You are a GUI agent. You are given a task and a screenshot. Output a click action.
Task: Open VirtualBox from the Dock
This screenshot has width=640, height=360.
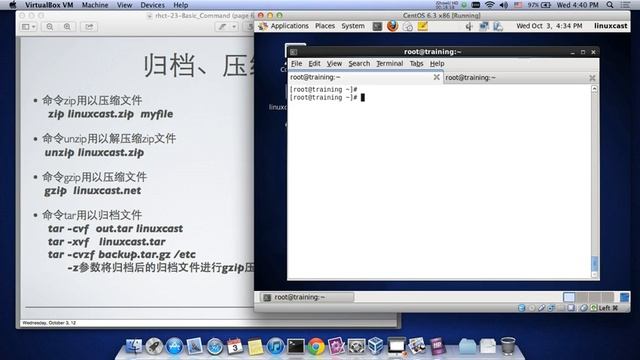tap(376, 346)
